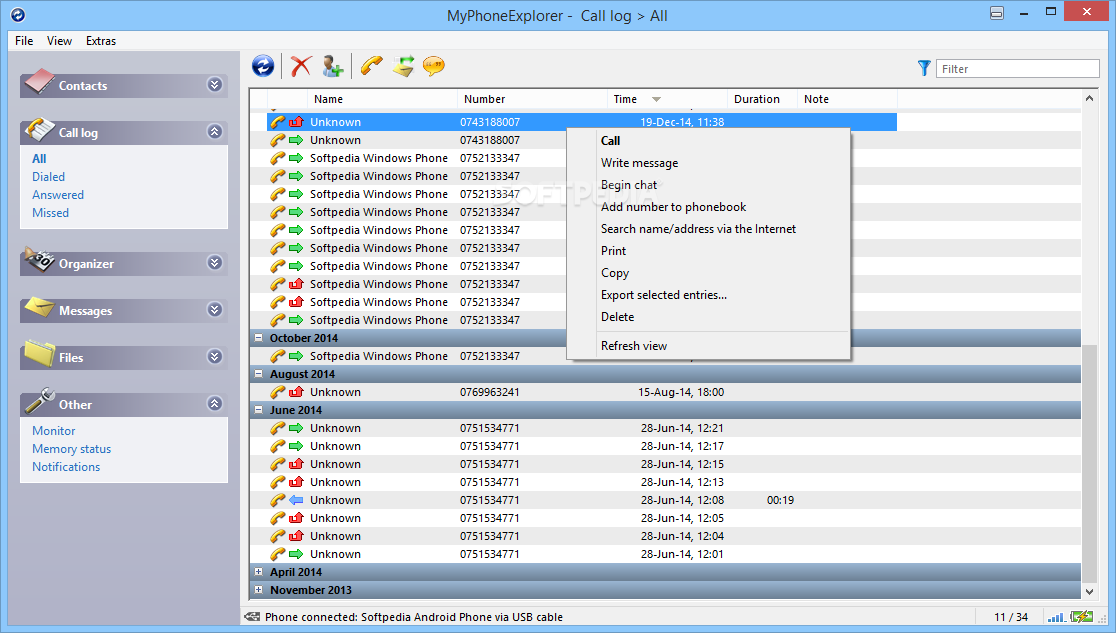Viewport: 1116px width, 633px height.
Task: Click the Note column header
Action: (847, 99)
